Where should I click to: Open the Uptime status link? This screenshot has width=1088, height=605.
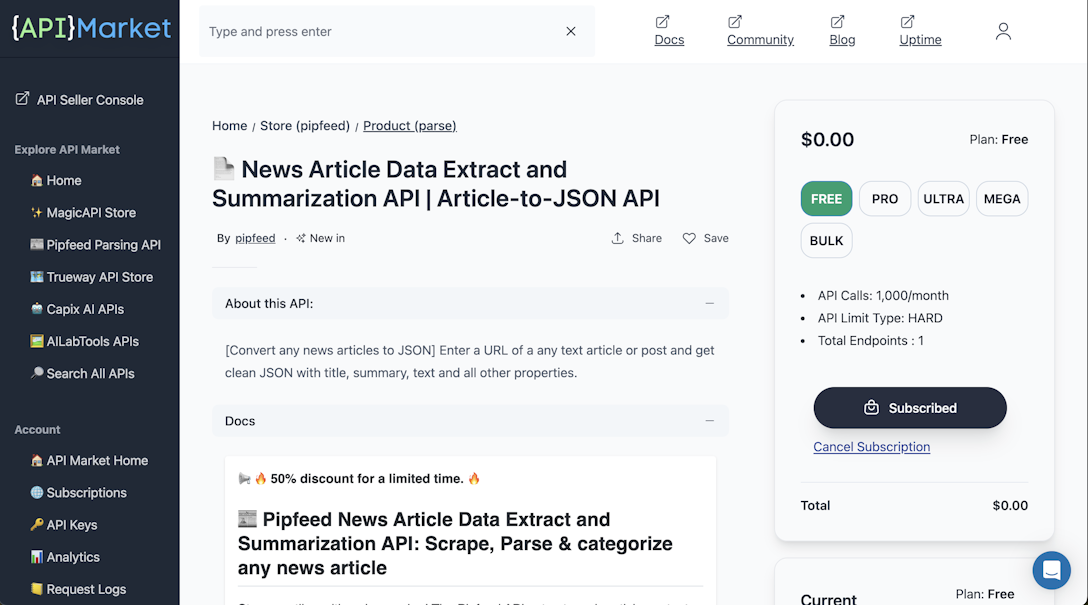[920, 31]
